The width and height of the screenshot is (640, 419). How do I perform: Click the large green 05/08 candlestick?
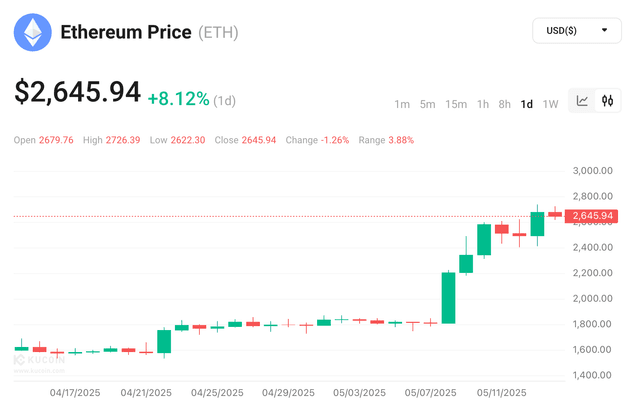(449, 298)
